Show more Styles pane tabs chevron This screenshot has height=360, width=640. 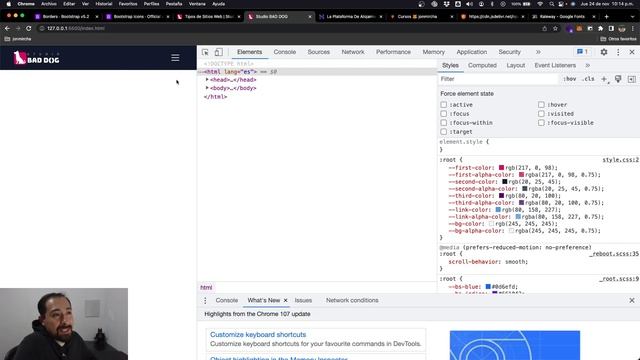587,65
